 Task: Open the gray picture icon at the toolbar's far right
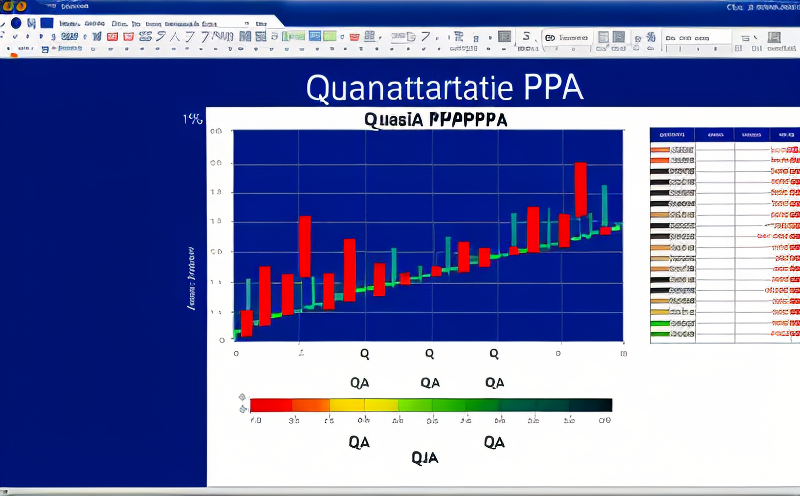pyautogui.click(x=774, y=37)
